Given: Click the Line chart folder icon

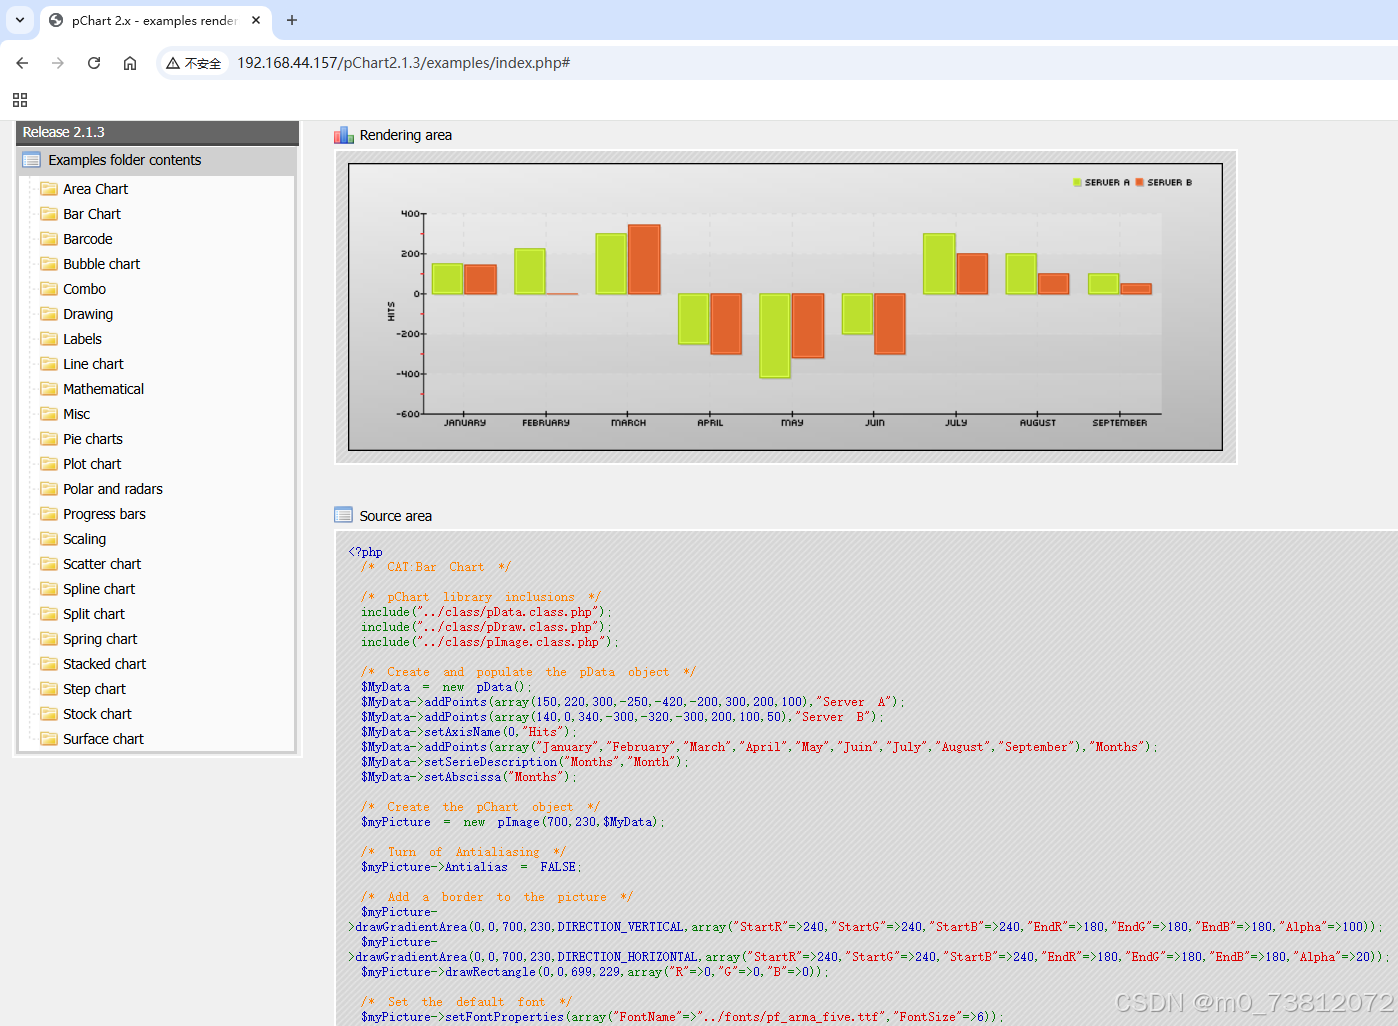Looking at the screenshot, I should [49, 364].
